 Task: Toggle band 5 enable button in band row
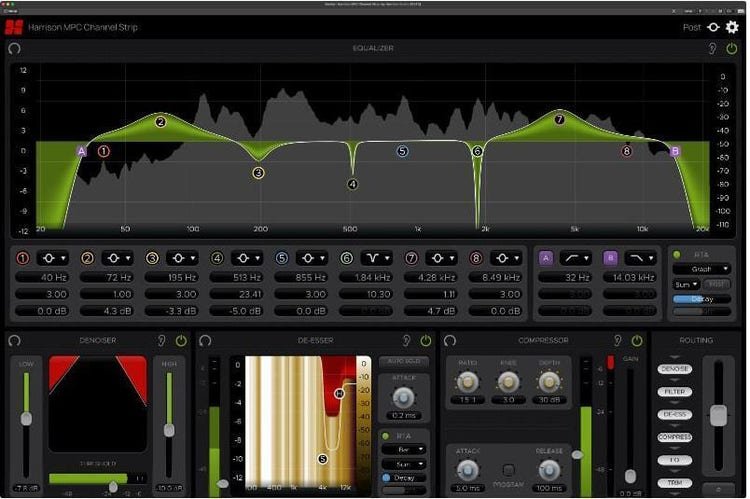tap(282, 258)
